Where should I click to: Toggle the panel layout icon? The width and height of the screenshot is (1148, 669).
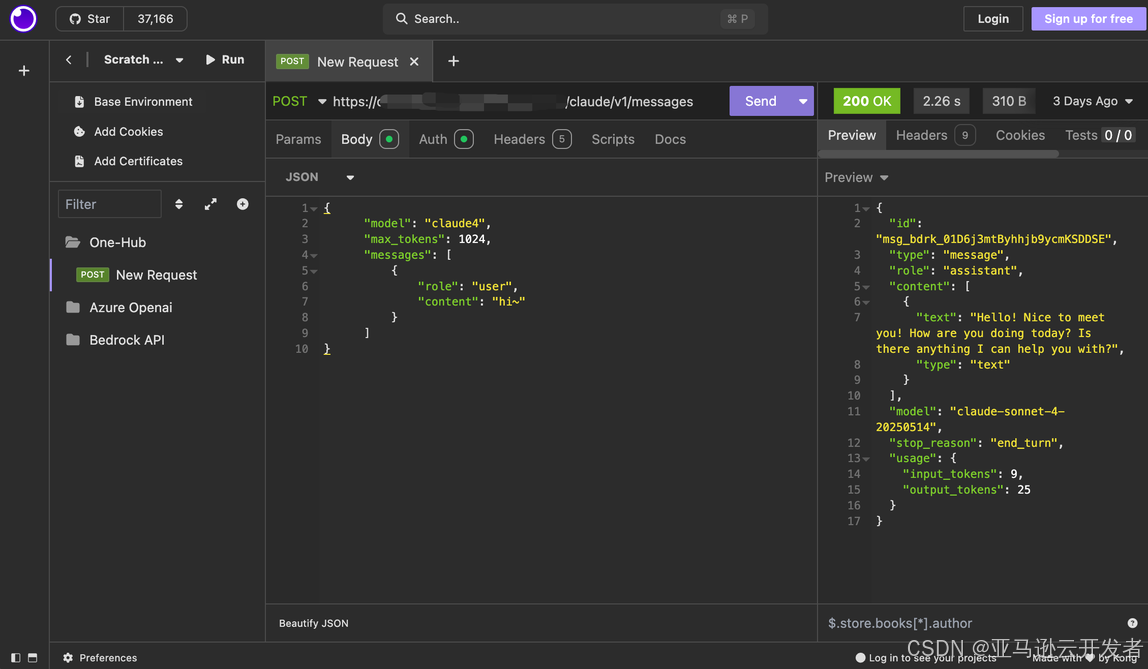(x=32, y=658)
